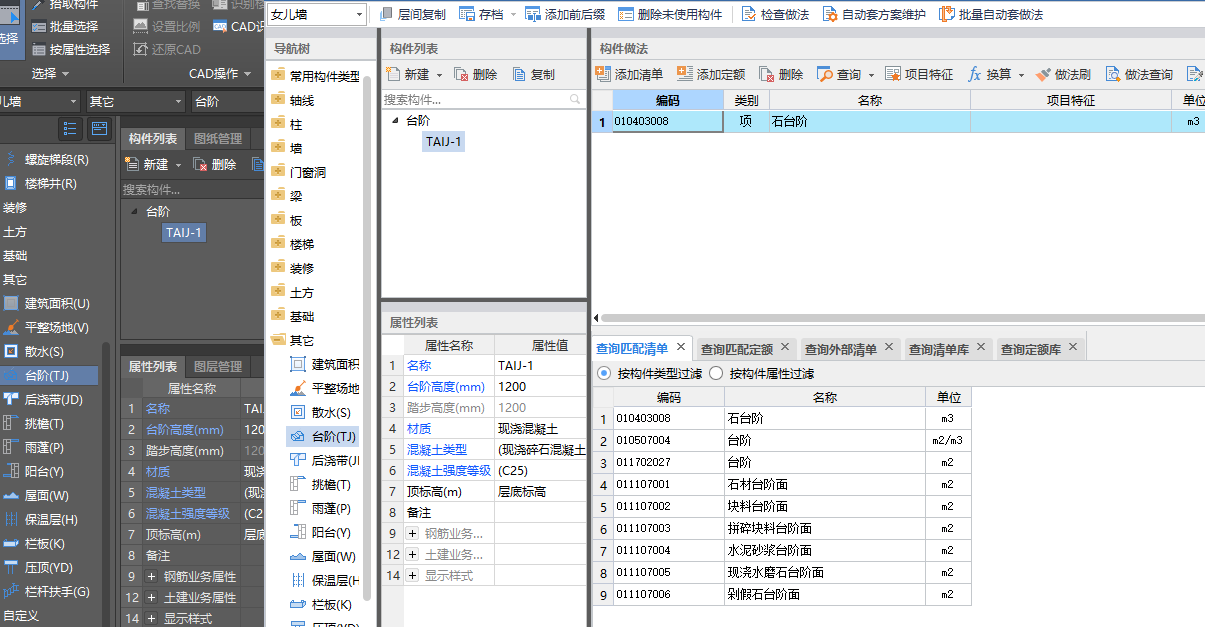Click 删除未使用构件 in the top toolbar

[x=669, y=15]
